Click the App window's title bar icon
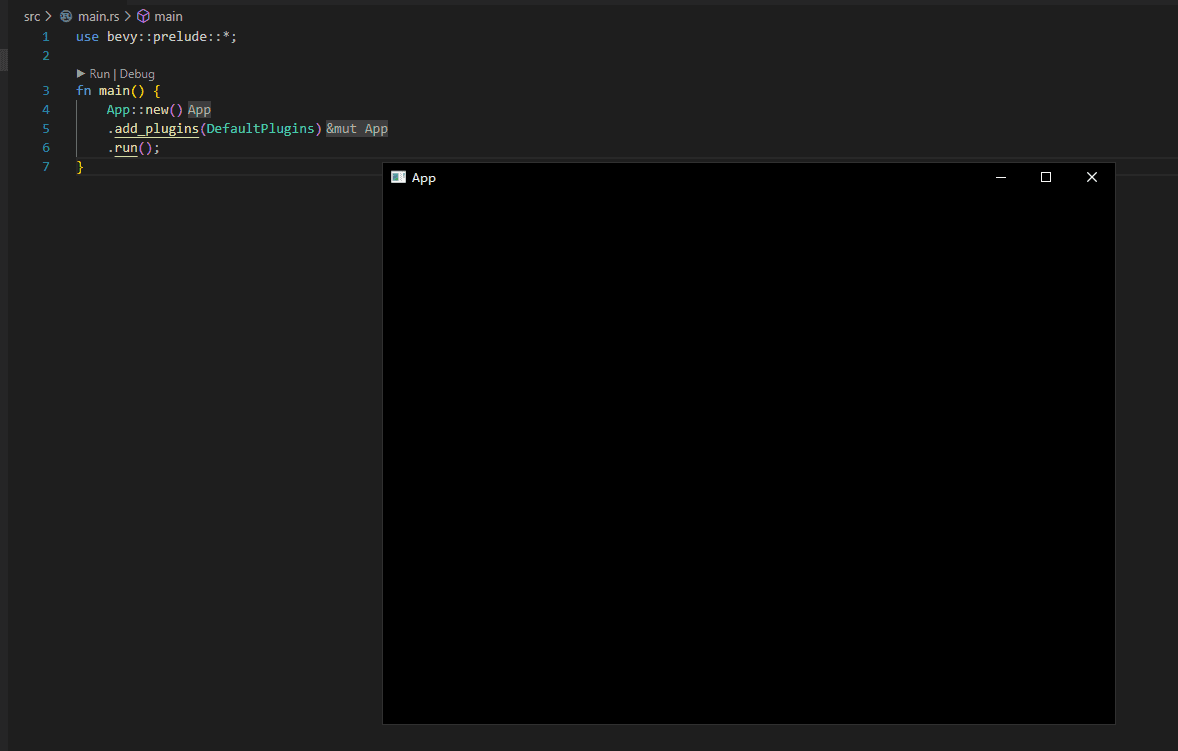 pos(398,177)
